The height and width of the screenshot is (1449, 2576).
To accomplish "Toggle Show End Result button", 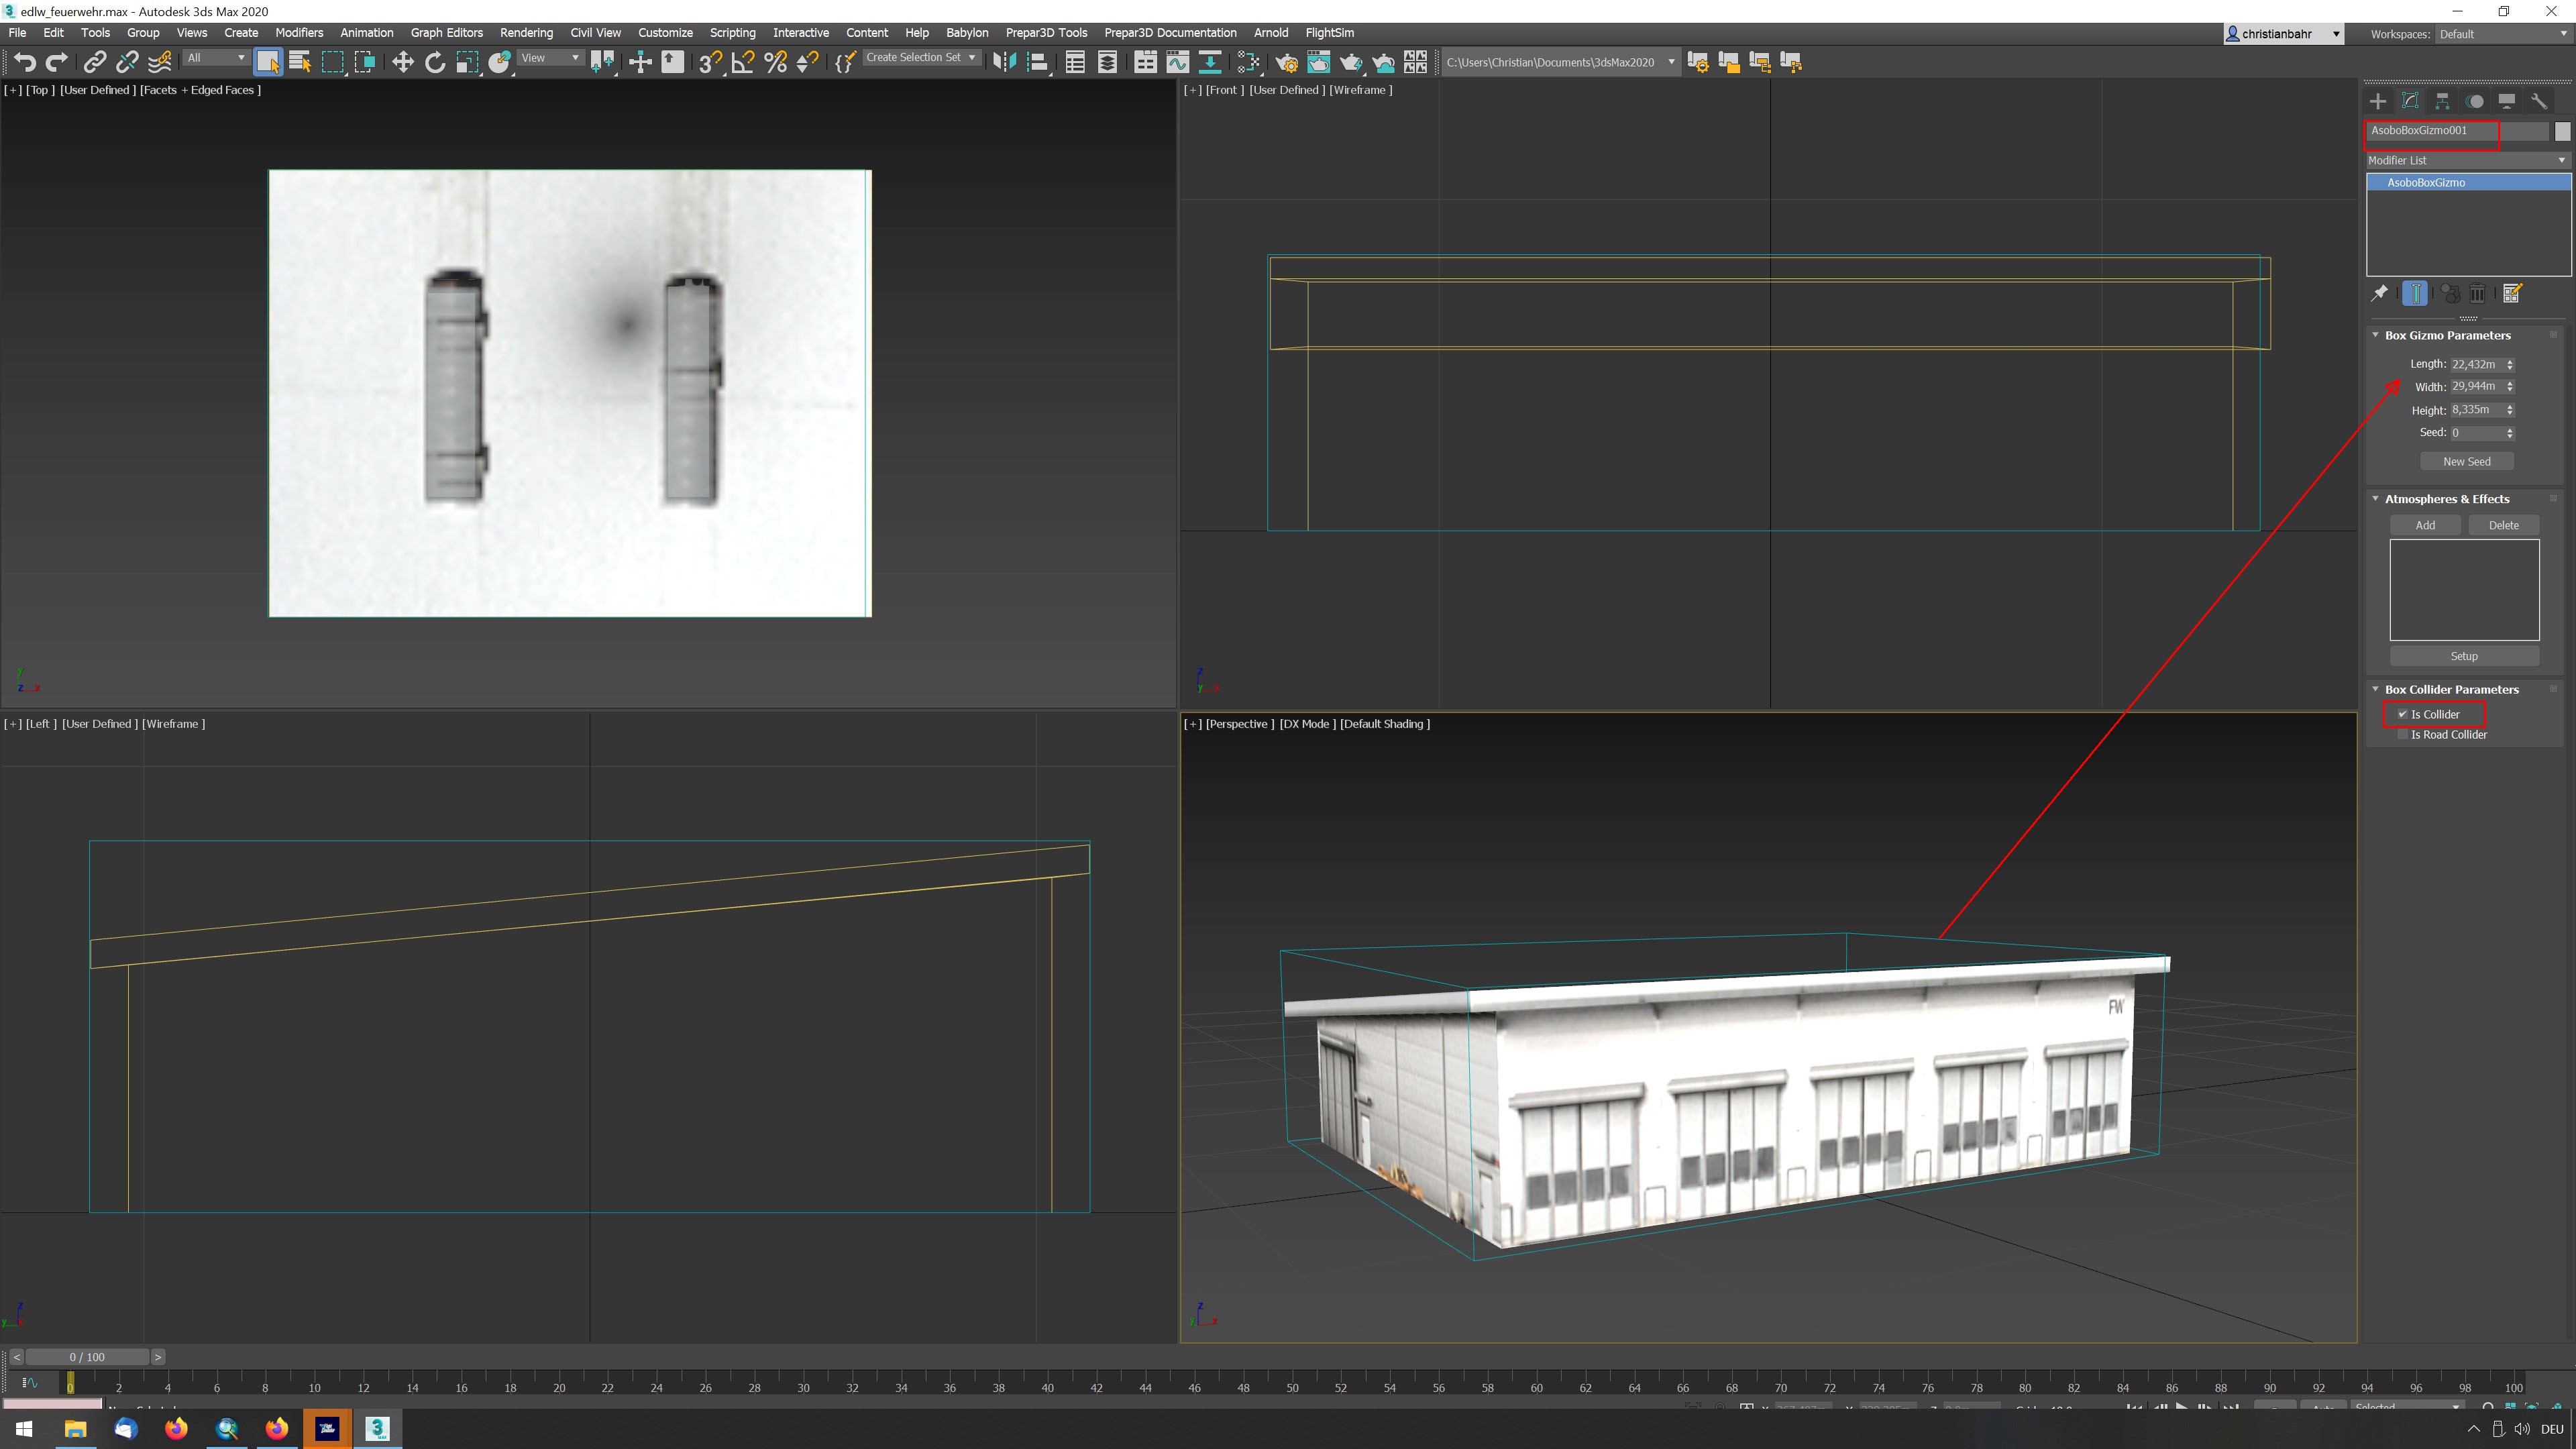I will pyautogui.click(x=2415, y=293).
